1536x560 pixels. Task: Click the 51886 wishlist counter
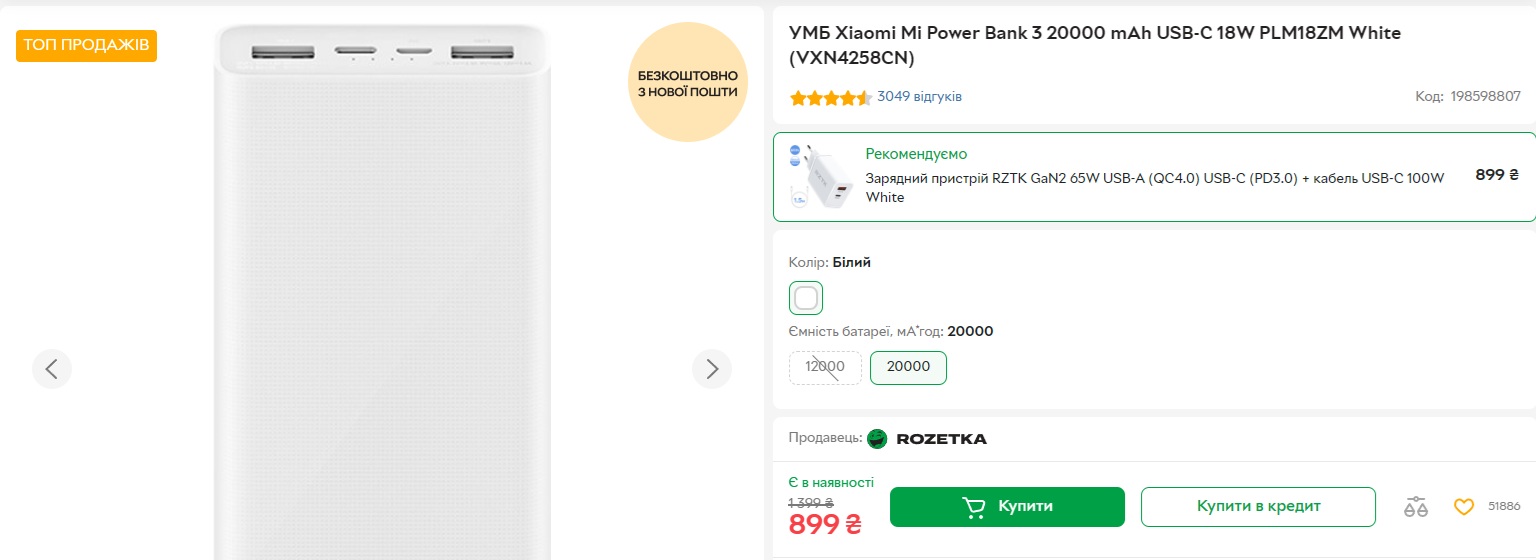(x=1504, y=507)
